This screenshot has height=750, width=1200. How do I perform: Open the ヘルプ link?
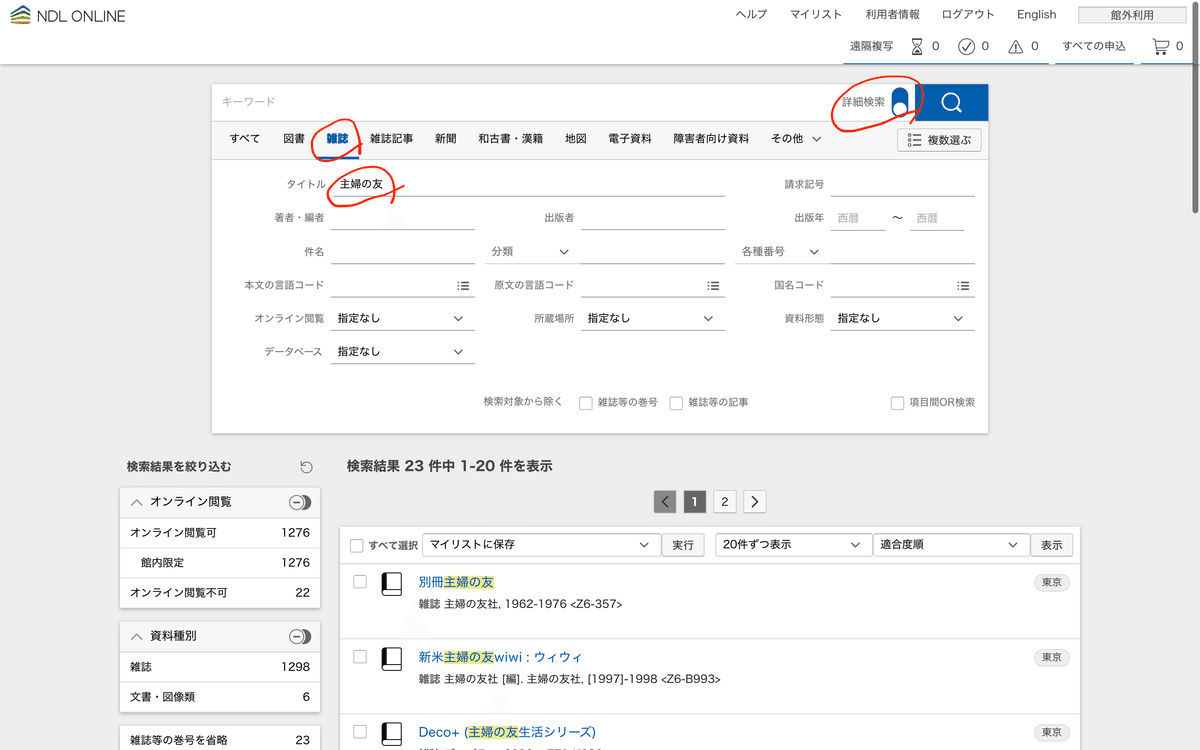pos(751,14)
